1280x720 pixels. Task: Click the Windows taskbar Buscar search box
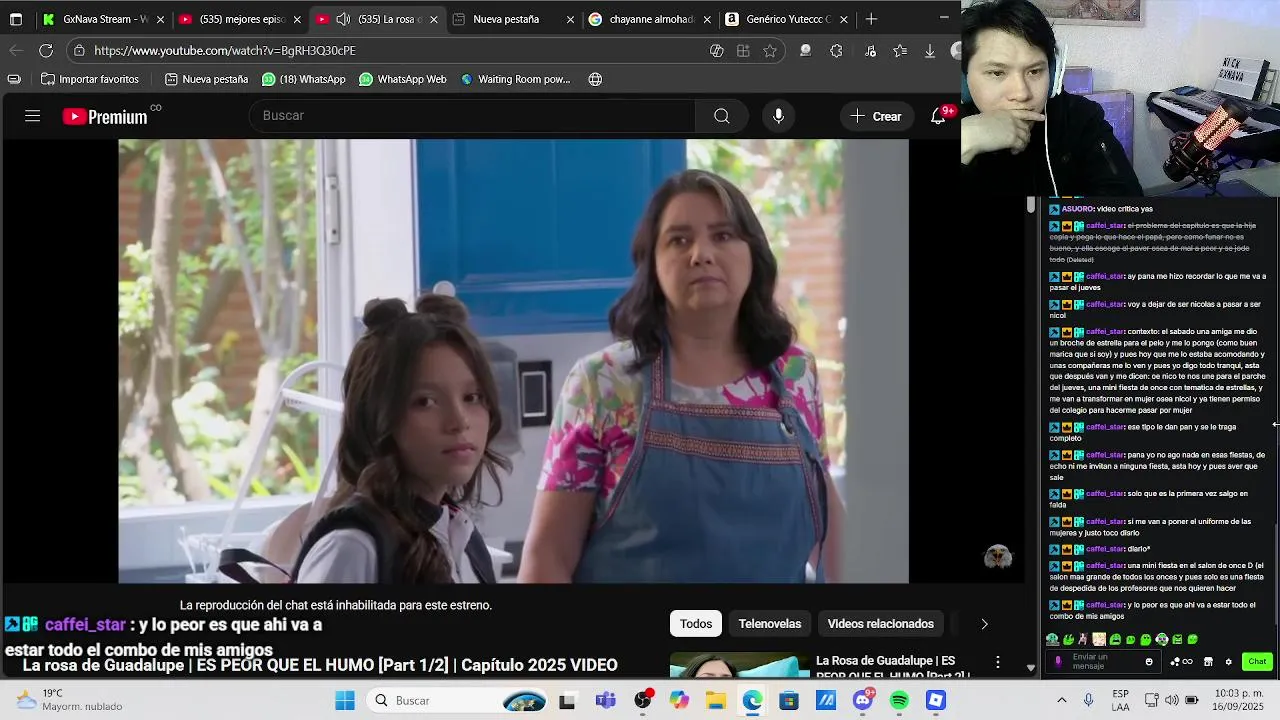(x=457, y=700)
